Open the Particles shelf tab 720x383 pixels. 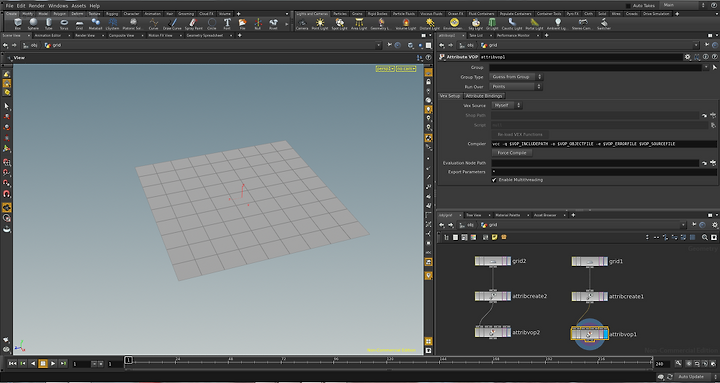[340, 14]
